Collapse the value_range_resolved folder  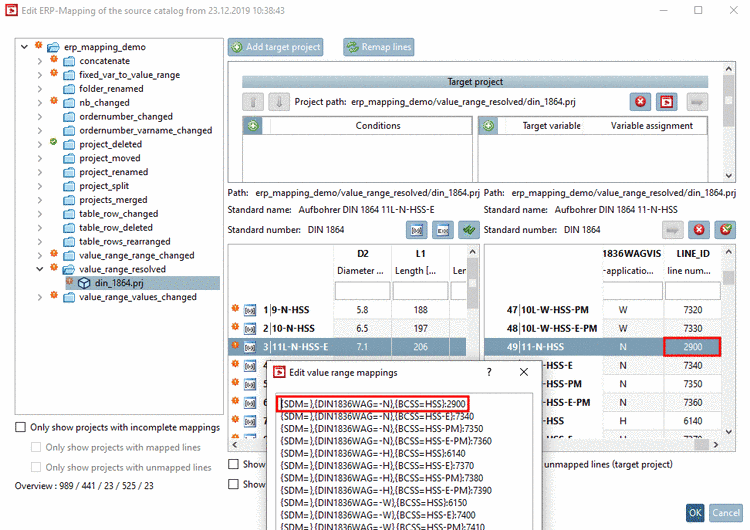coord(40,269)
